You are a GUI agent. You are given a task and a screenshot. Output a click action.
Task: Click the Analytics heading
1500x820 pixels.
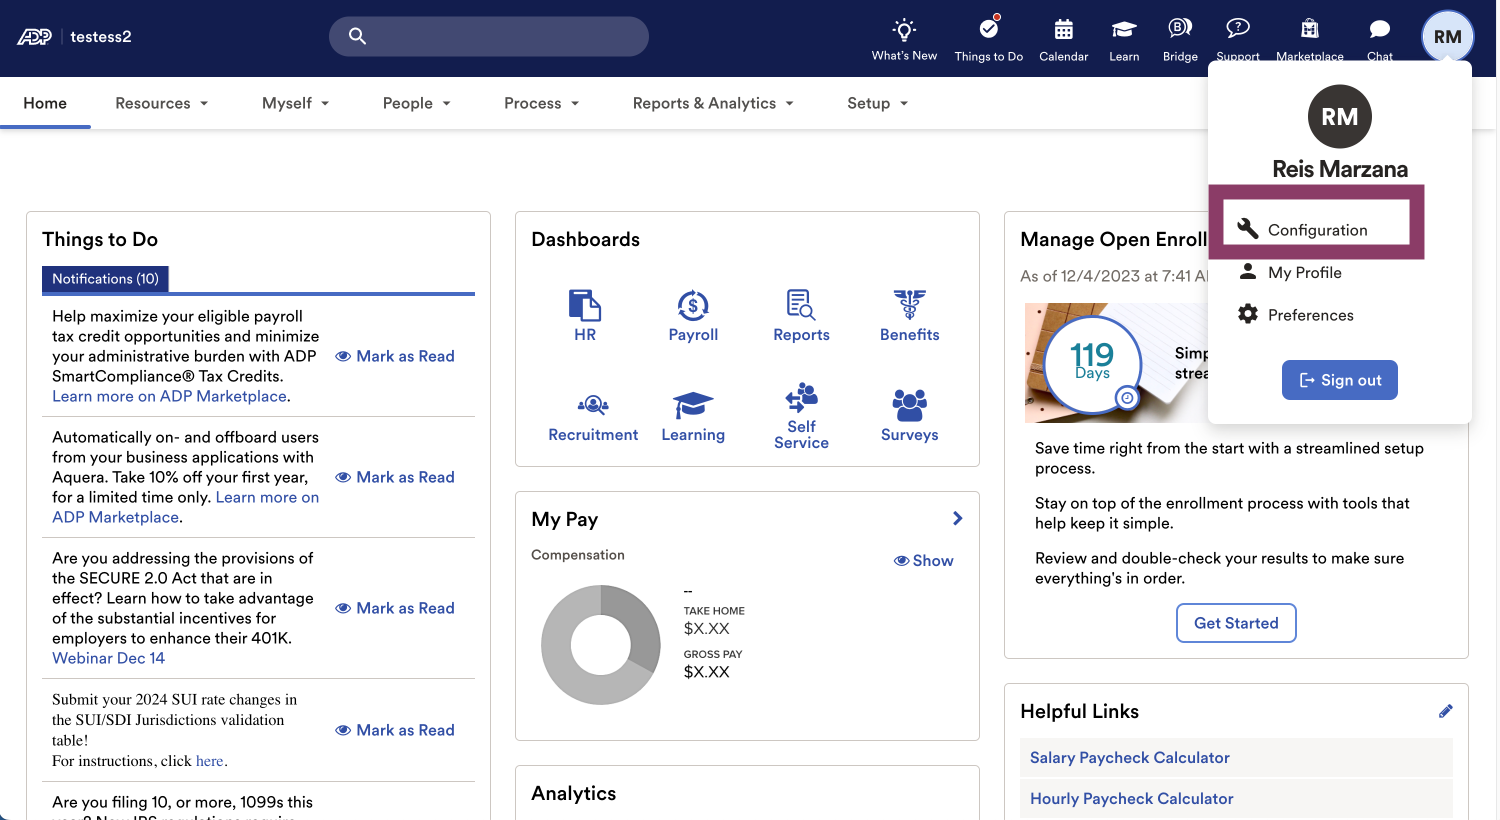coord(573,793)
